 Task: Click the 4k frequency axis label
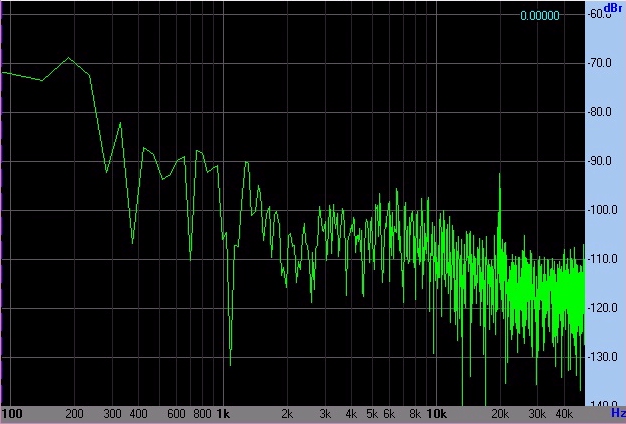coord(351,414)
